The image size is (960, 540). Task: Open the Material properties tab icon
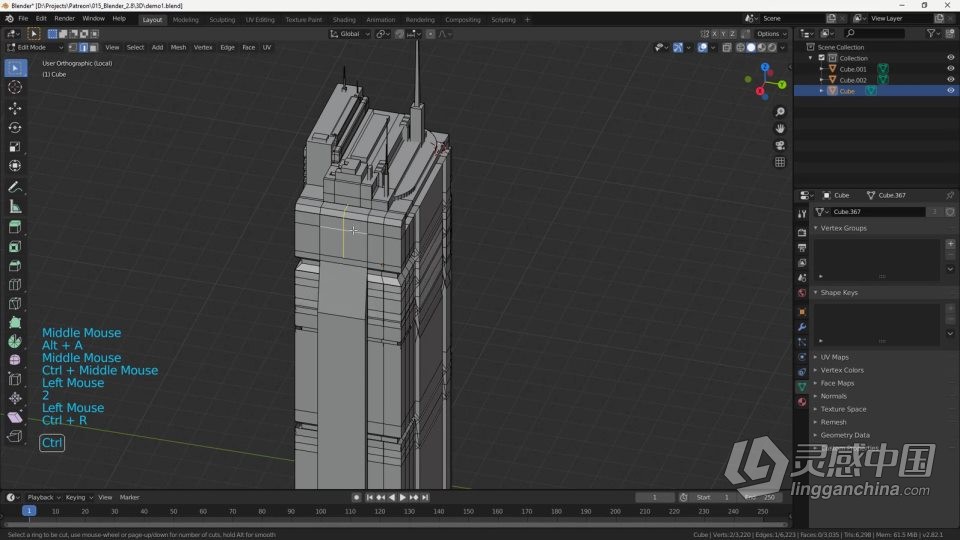tap(802, 402)
